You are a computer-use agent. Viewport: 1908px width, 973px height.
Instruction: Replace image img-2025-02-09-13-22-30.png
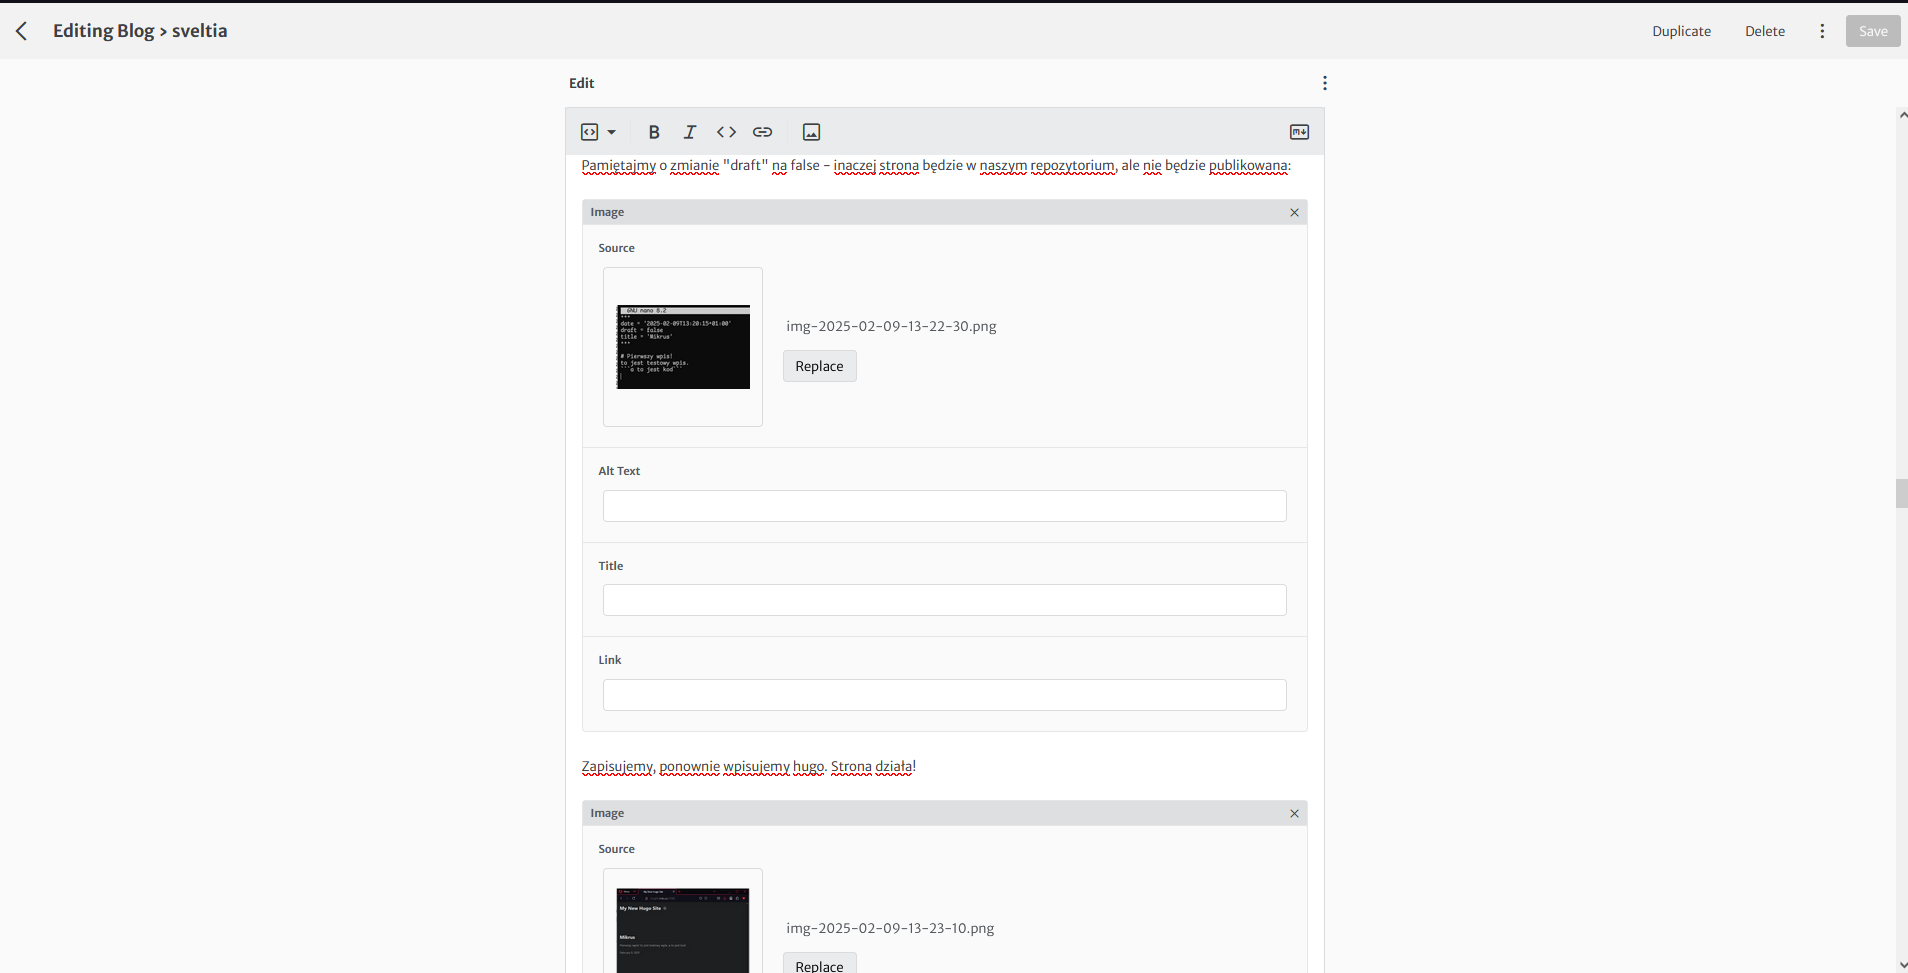(819, 366)
